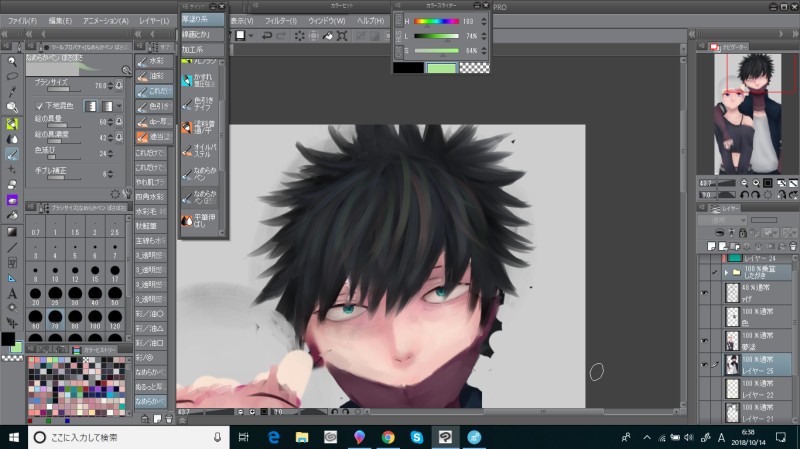The width and height of the screenshot is (800, 449).
Task: Click the Undo arrow in command bar
Action: click(x=266, y=35)
